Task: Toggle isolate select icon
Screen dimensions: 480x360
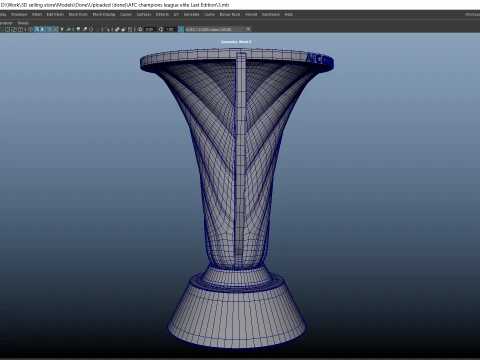Action: 107,29
